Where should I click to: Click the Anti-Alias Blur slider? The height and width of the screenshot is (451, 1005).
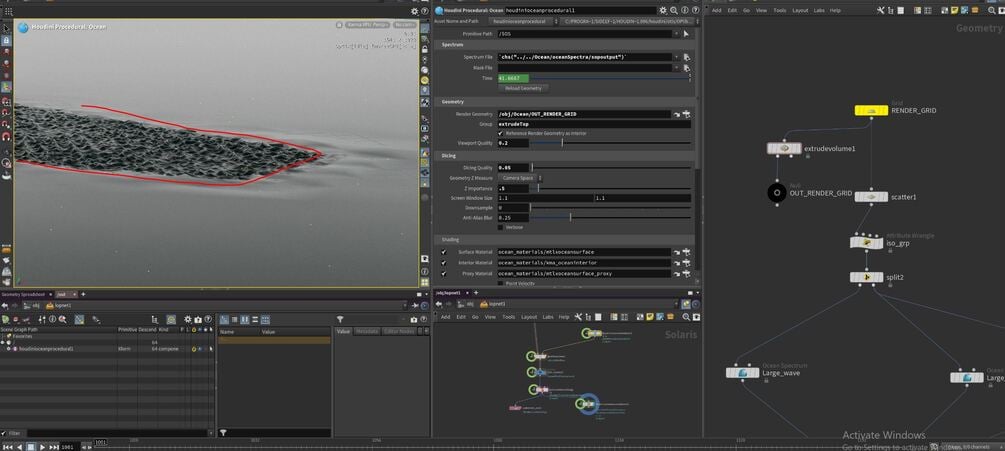(x=611, y=218)
